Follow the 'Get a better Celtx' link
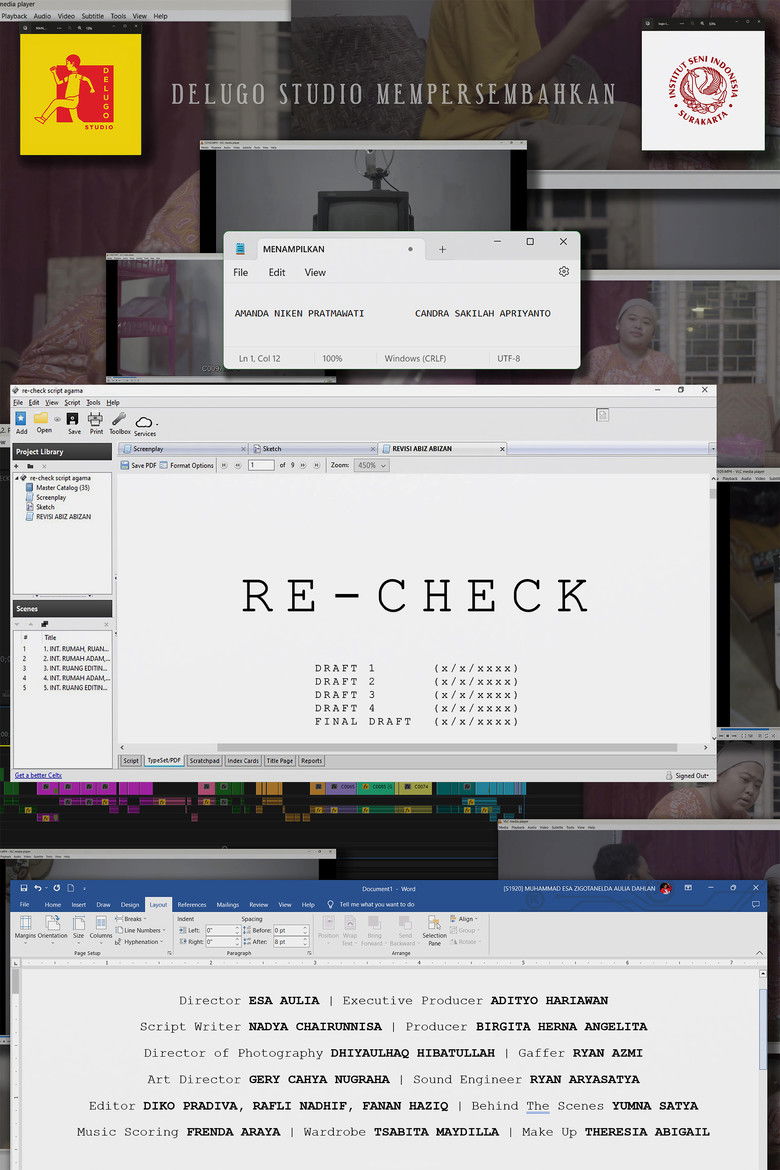The image size is (780, 1170). [x=38, y=775]
